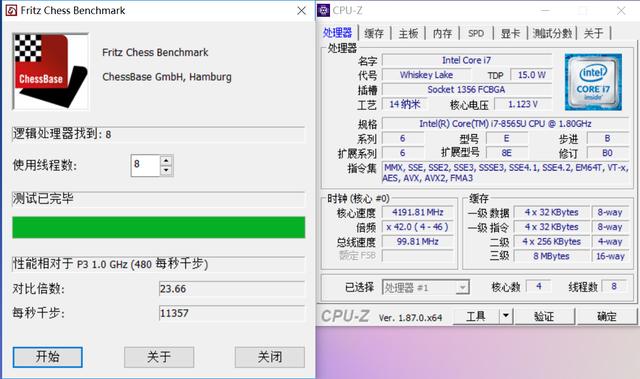This screenshot has width=640, height=379.
Task: Open the 关于 button in Fritz Chess Benchmark
Action: 159,357
